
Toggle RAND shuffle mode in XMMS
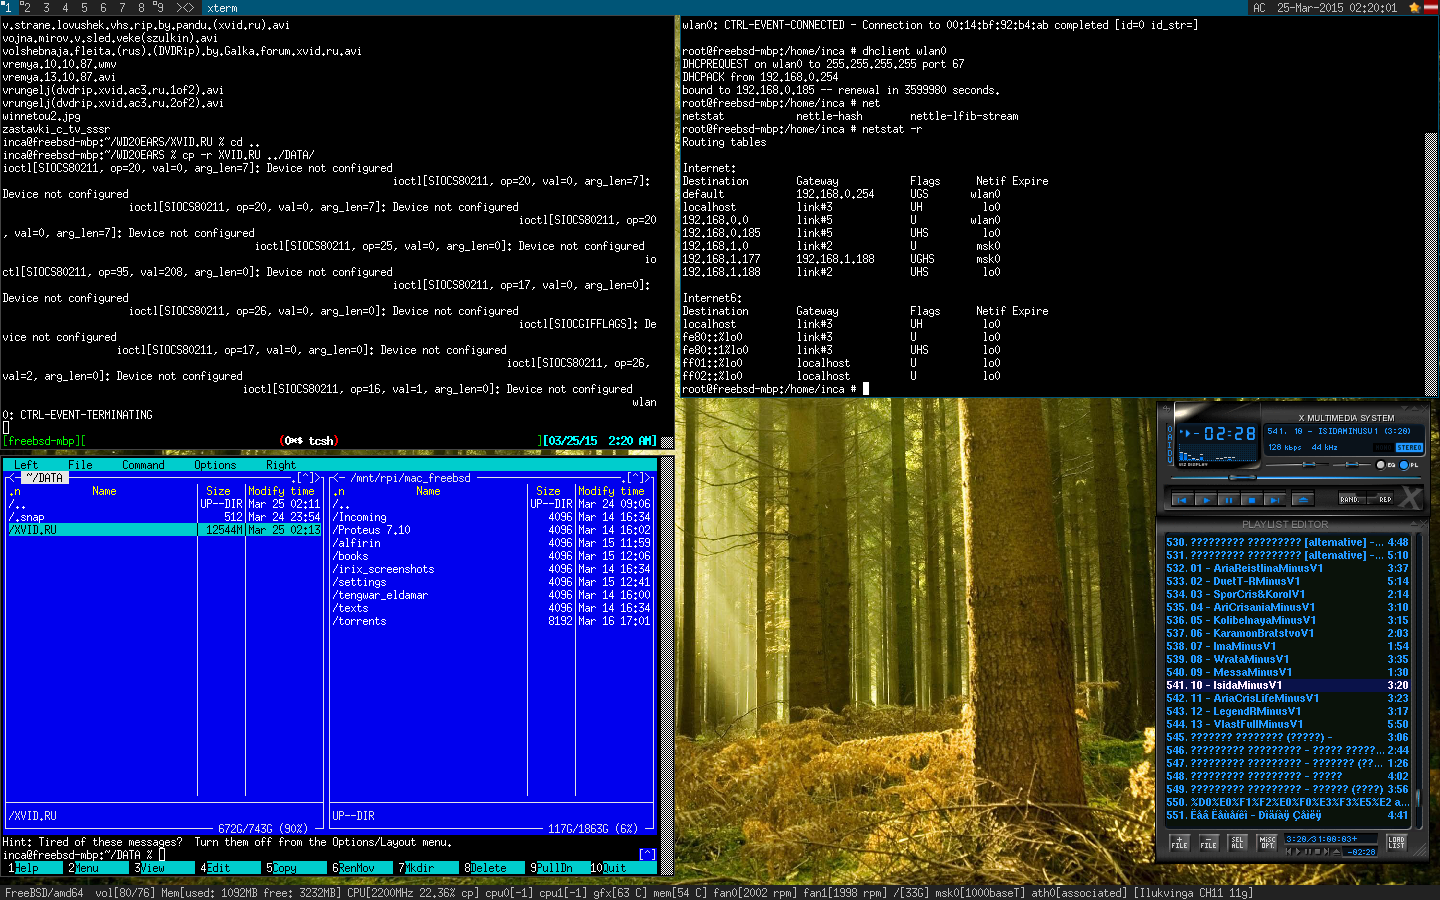coord(1352,499)
